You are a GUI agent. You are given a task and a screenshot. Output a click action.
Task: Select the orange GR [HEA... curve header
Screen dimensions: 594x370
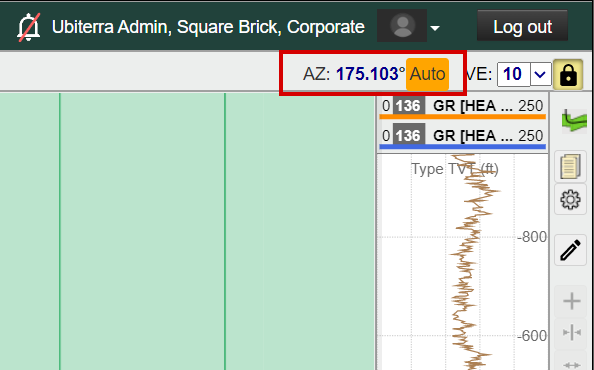pyautogui.click(x=463, y=106)
